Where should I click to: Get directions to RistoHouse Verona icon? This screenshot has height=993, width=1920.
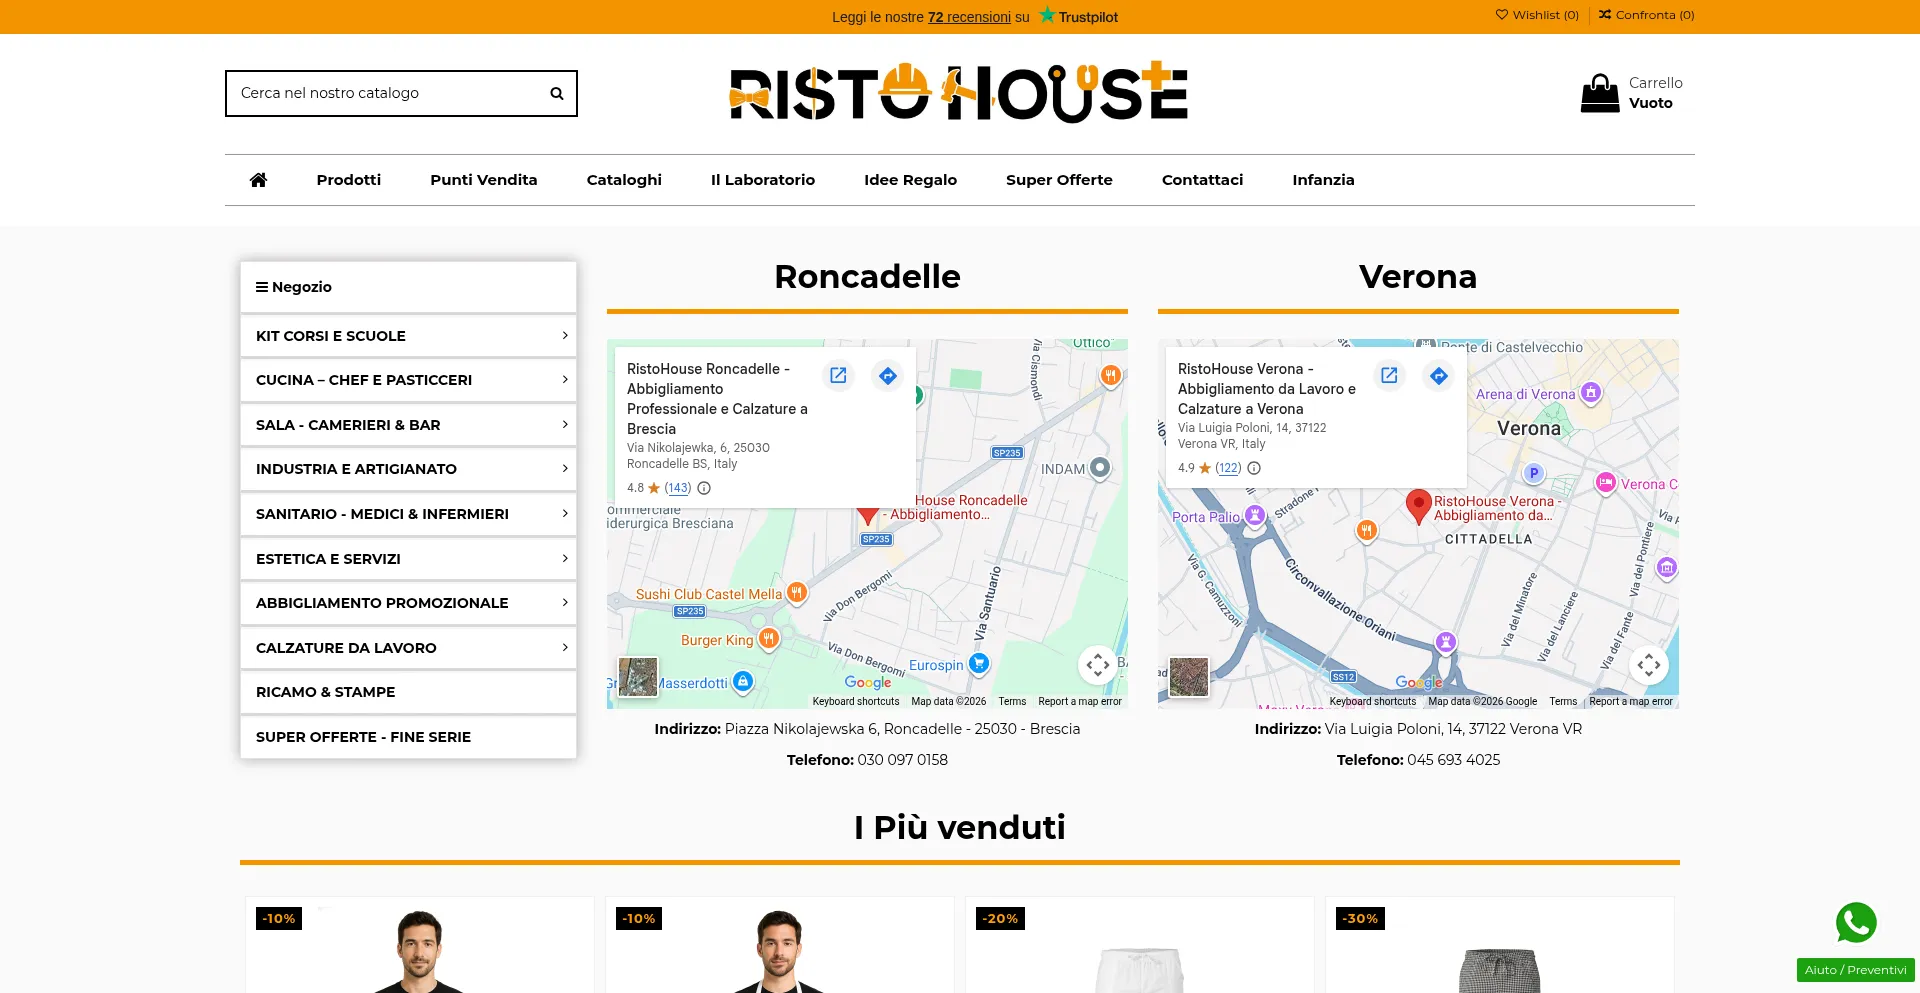(x=1439, y=375)
